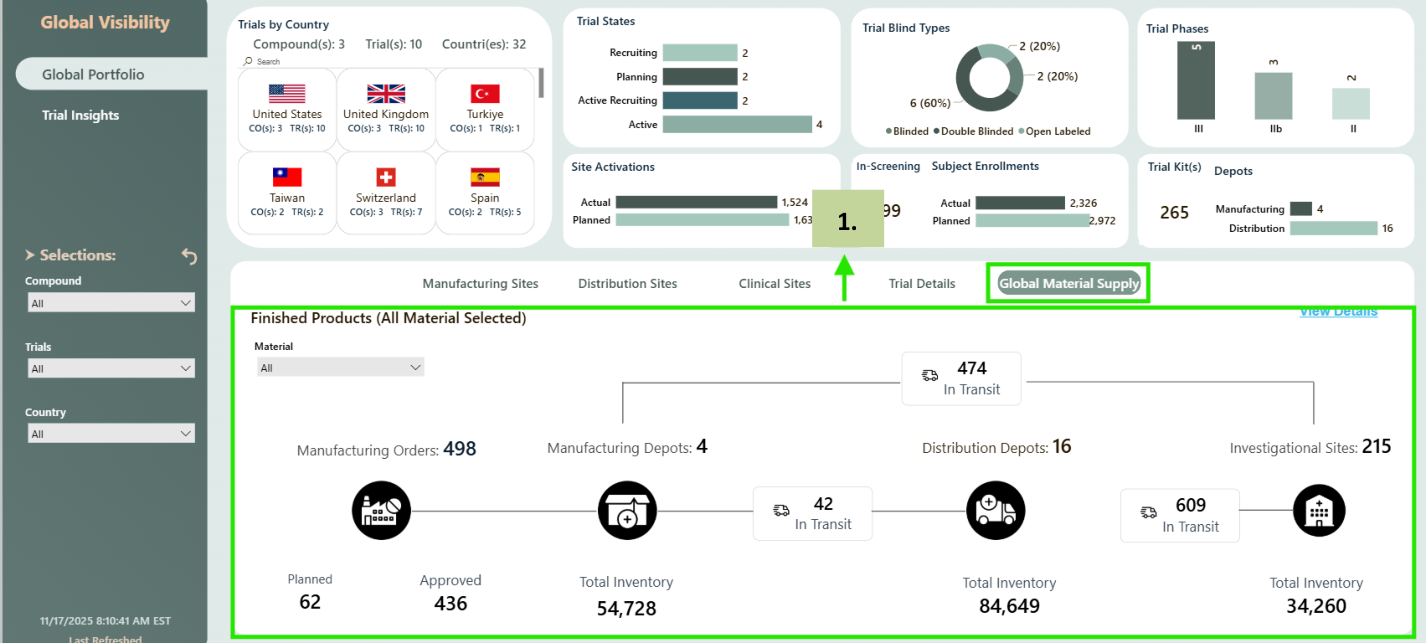
Task: Select the United Kingdom flag tile
Action: tap(386, 108)
